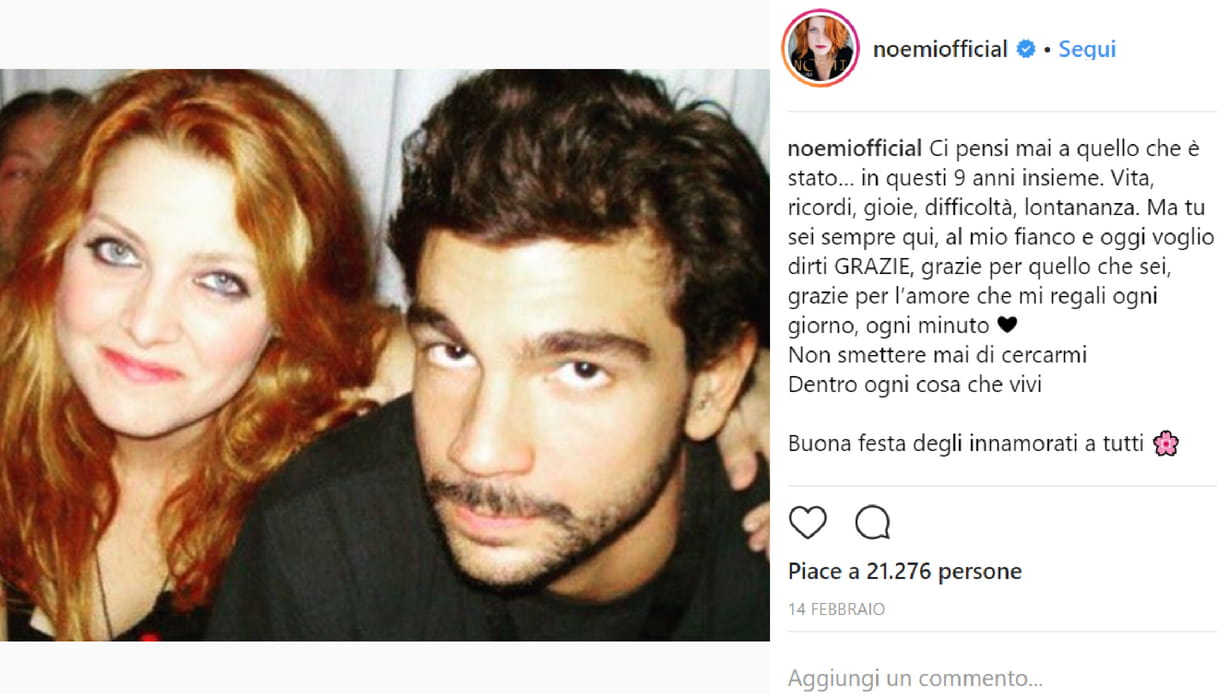The image size is (1217, 694).
Task: Click the blue verified badge
Action: tap(1026, 49)
